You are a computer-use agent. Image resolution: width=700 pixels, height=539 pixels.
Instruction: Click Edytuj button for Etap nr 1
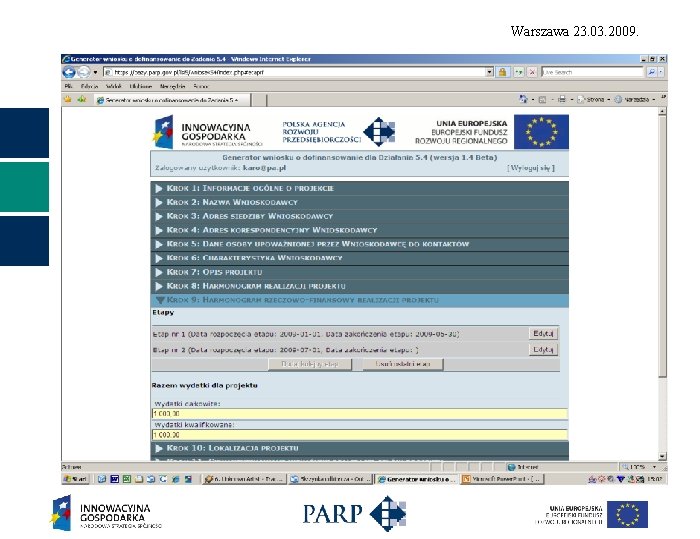543,334
